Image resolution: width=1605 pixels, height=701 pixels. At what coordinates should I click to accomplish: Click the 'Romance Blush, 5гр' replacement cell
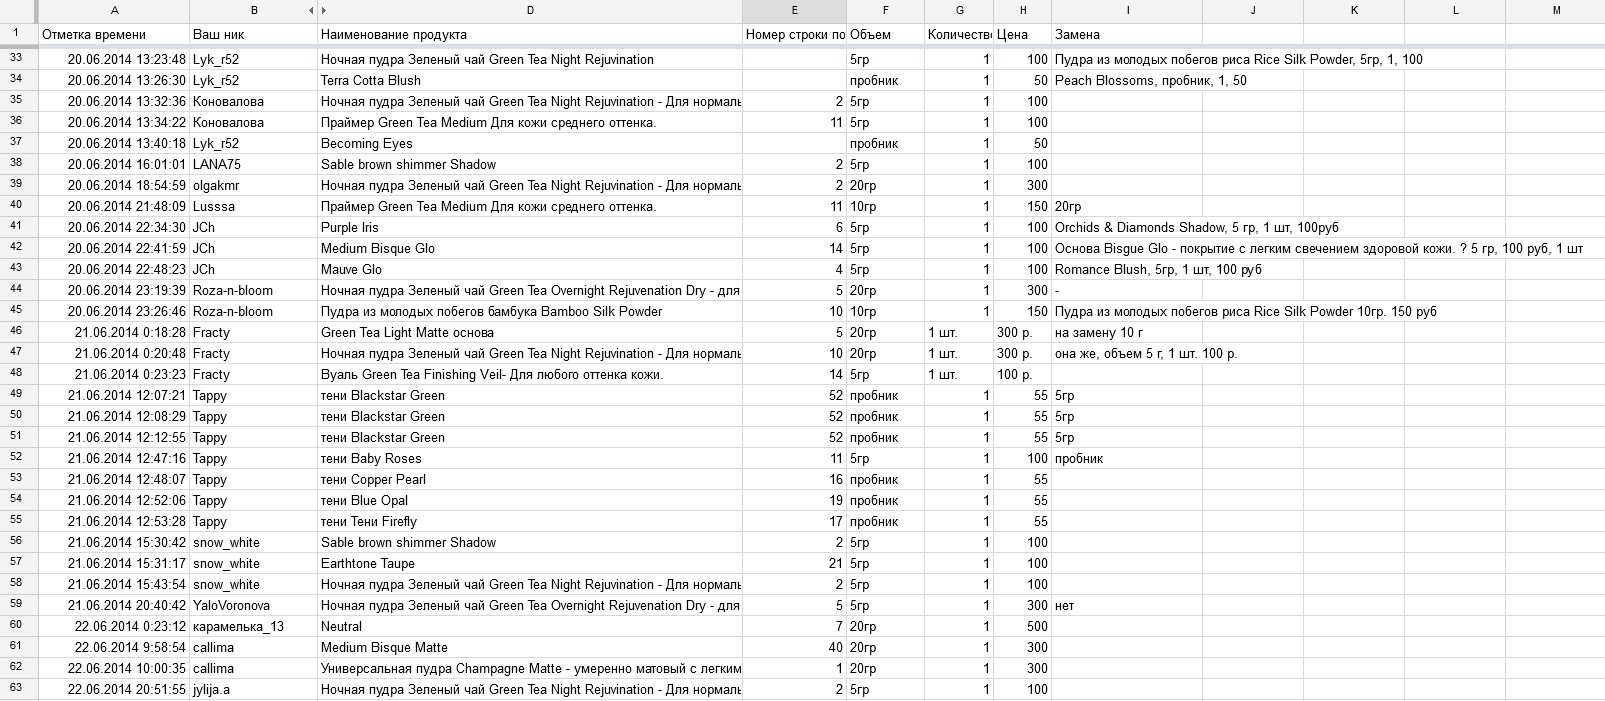tap(1127, 269)
